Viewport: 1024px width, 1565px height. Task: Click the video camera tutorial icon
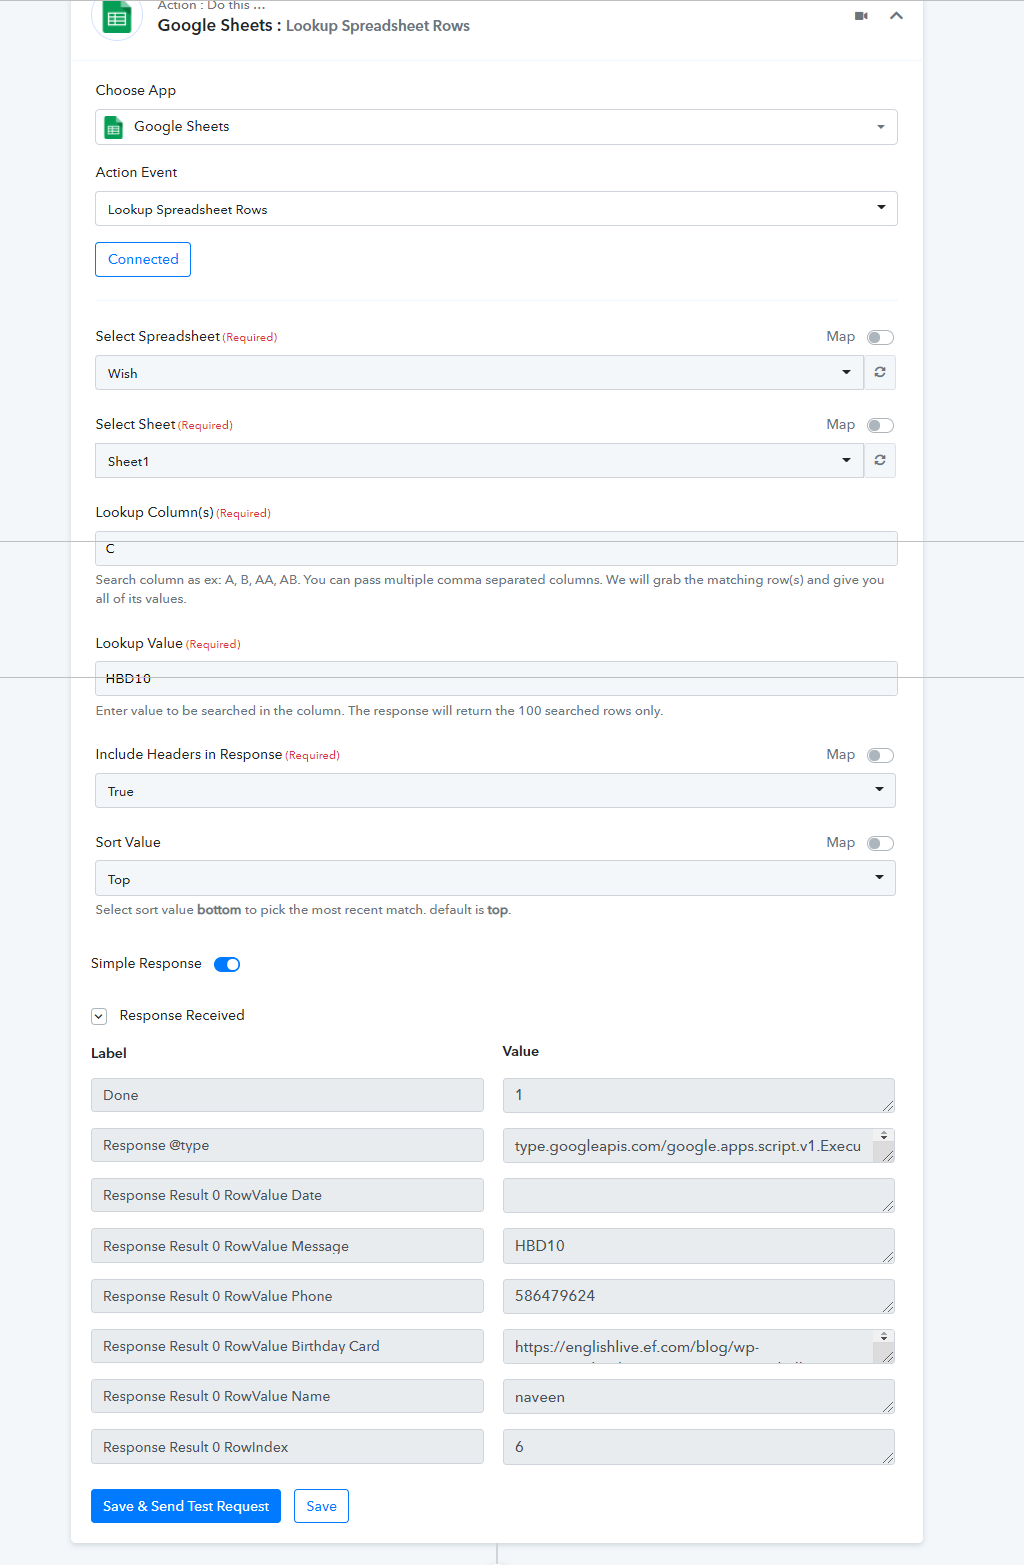click(x=861, y=16)
